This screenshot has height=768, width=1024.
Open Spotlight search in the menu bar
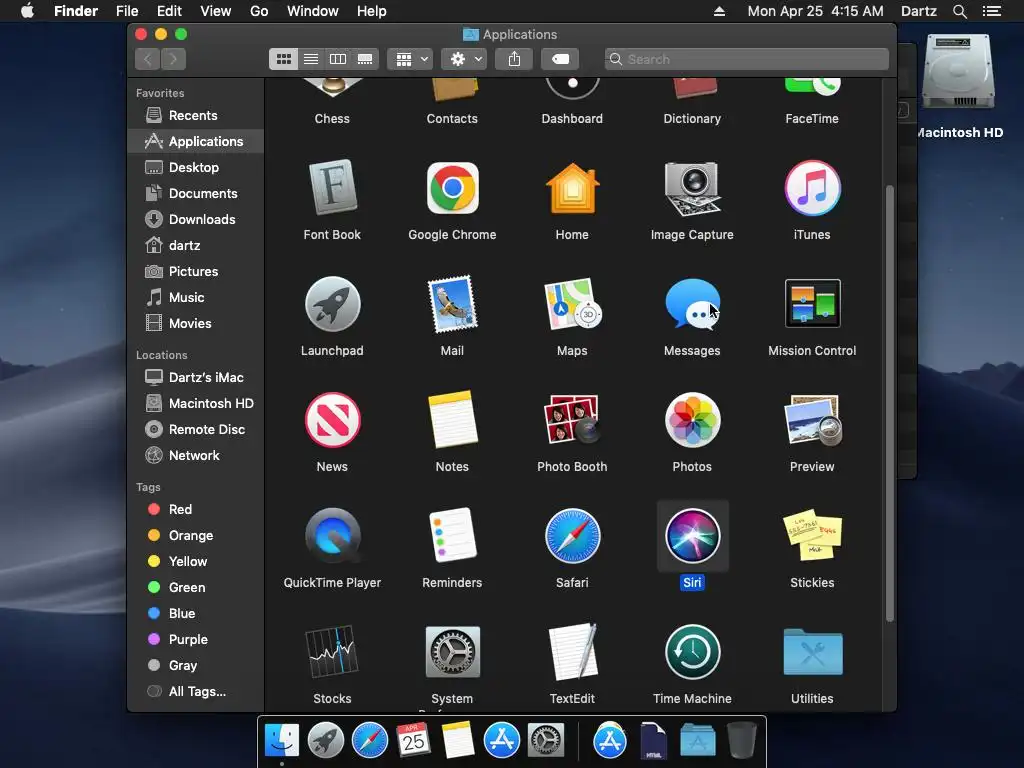pyautogui.click(x=959, y=11)
